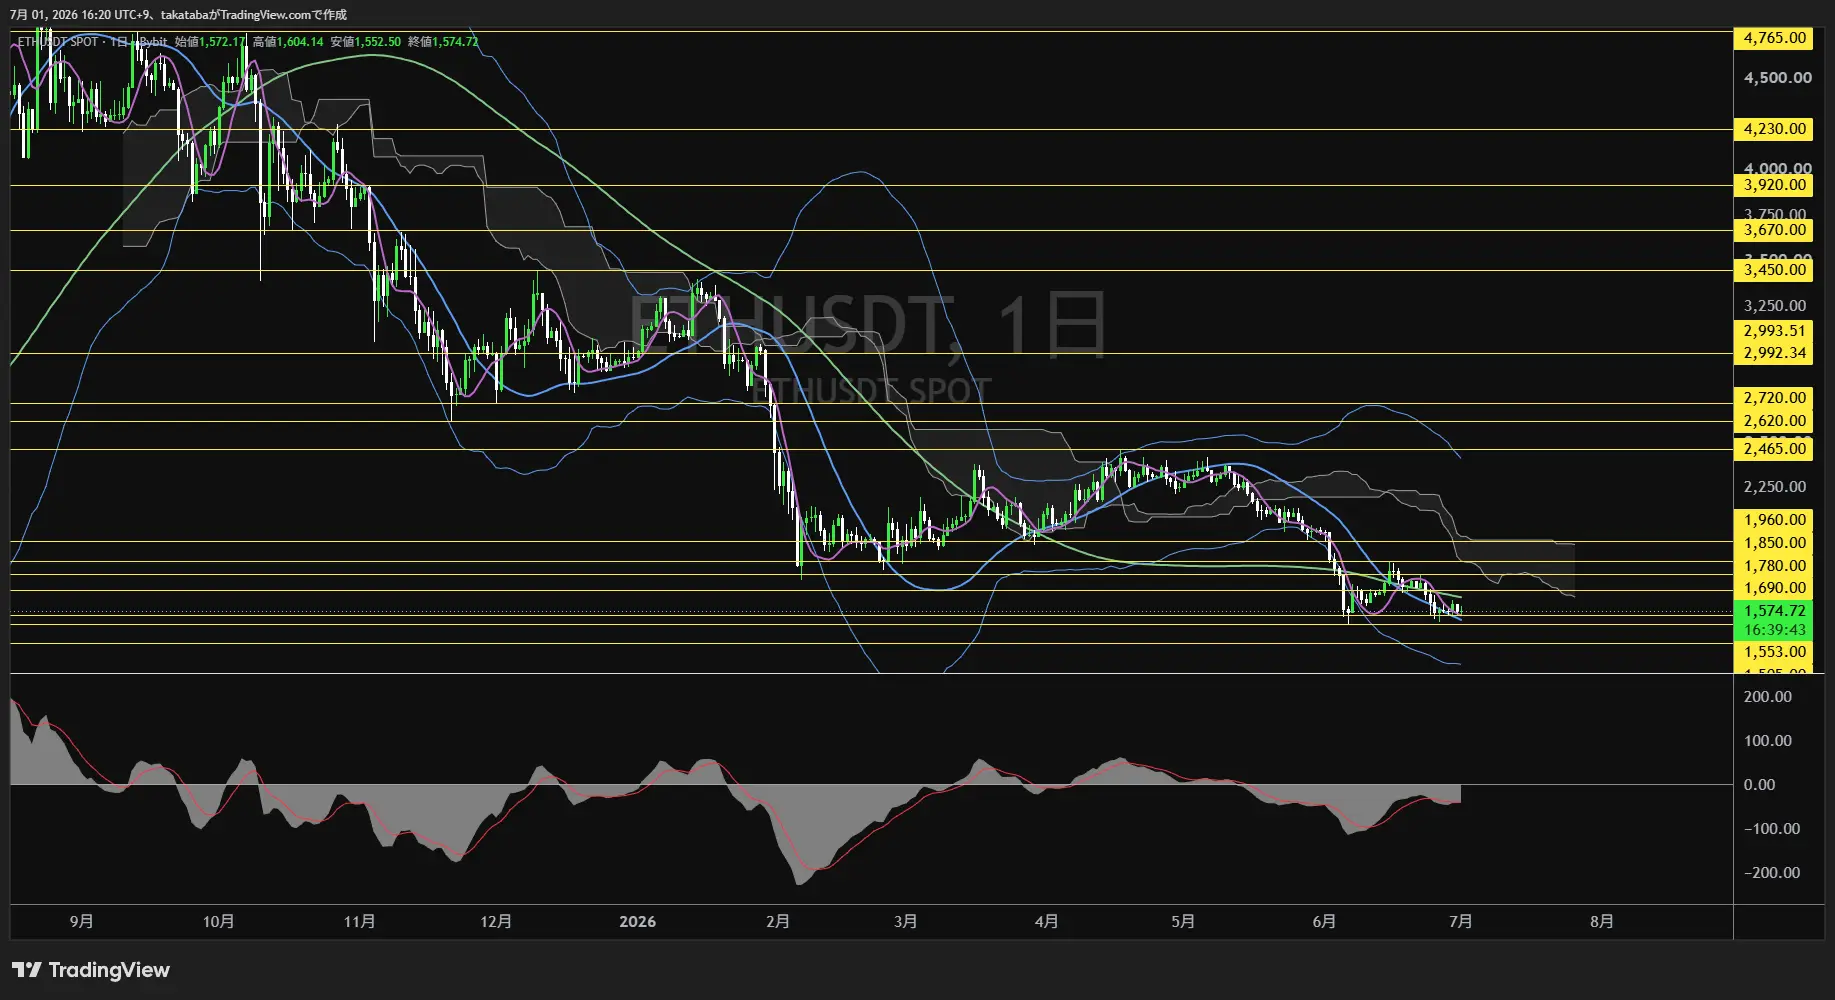Click the 2,465.00 horizontal level tag

point(1773,449)
